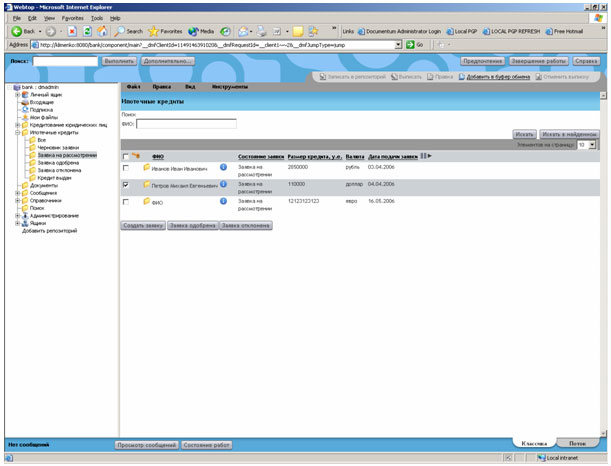Click the column settings icon after Дата подачи заявки

425,156
